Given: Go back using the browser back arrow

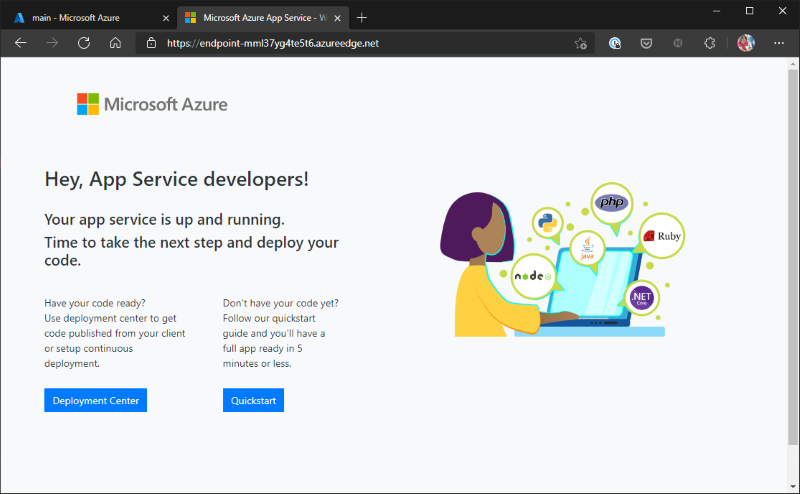Looking at the screenshot, I should (20, 43).
